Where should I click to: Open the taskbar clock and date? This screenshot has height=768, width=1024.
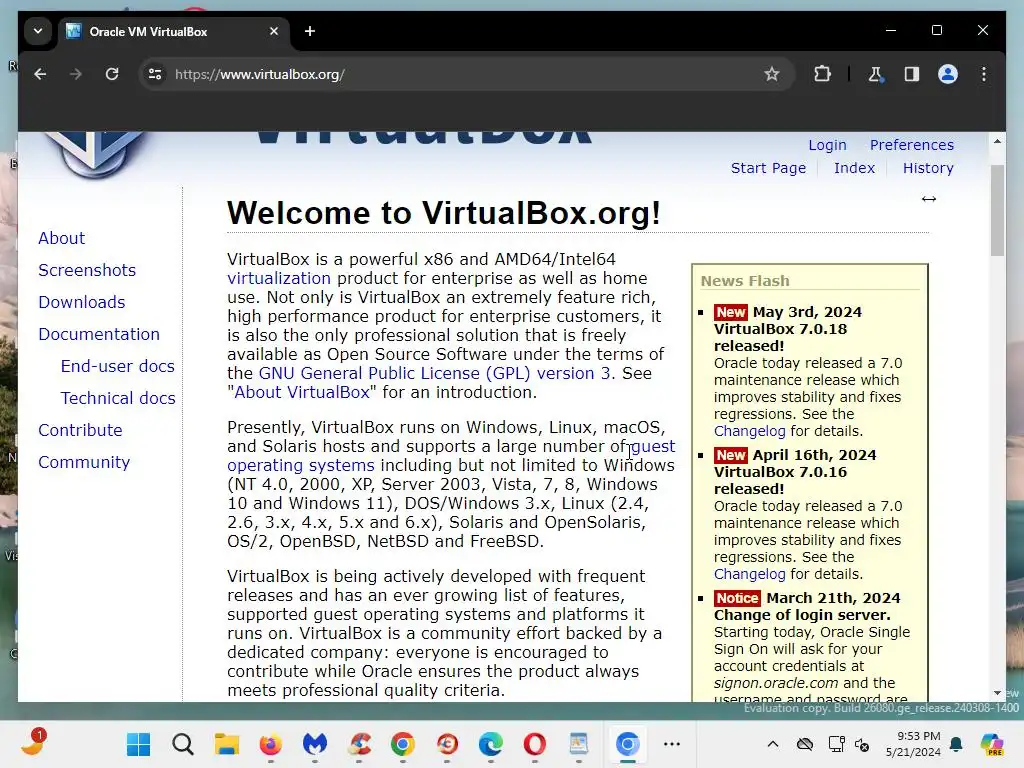913,744
